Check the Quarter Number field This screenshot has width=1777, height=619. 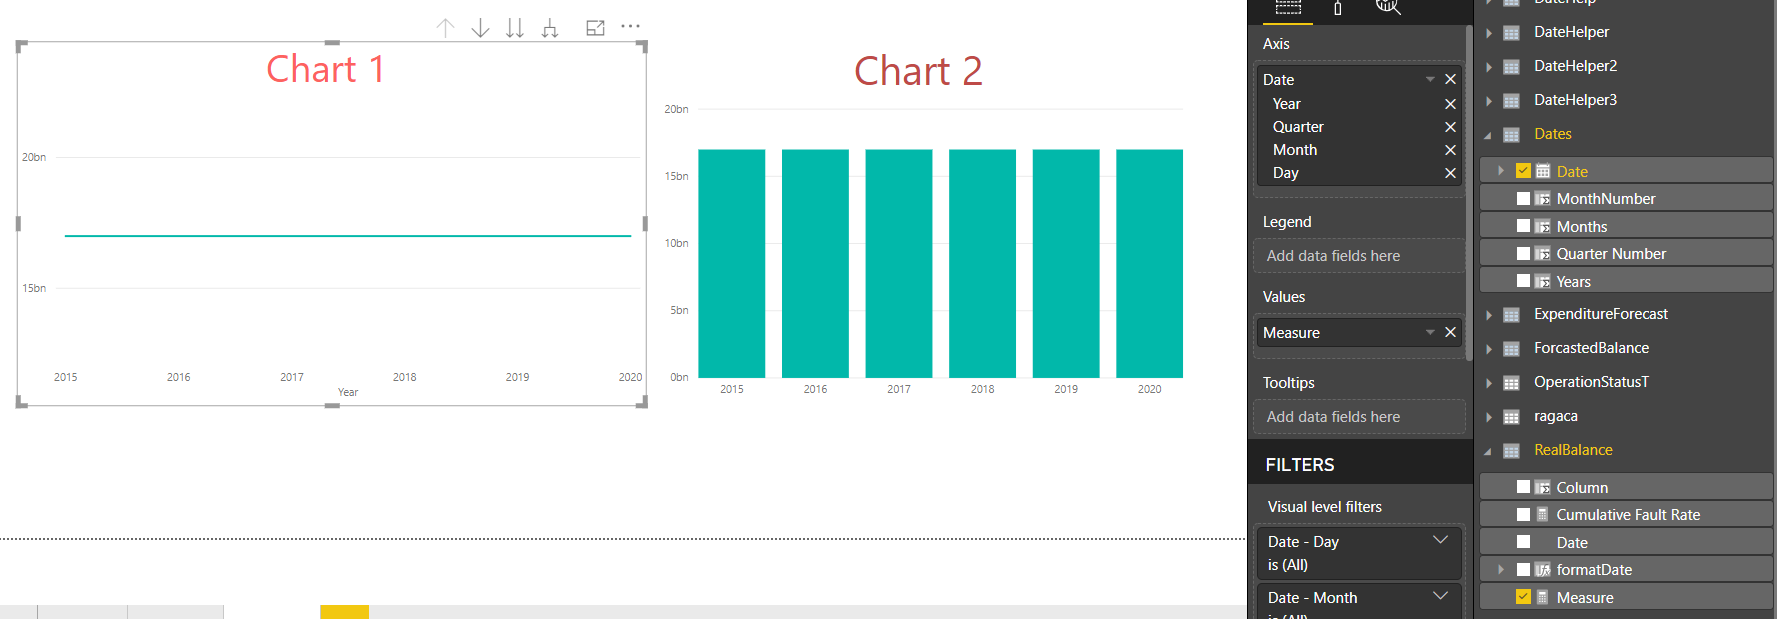1523,253
